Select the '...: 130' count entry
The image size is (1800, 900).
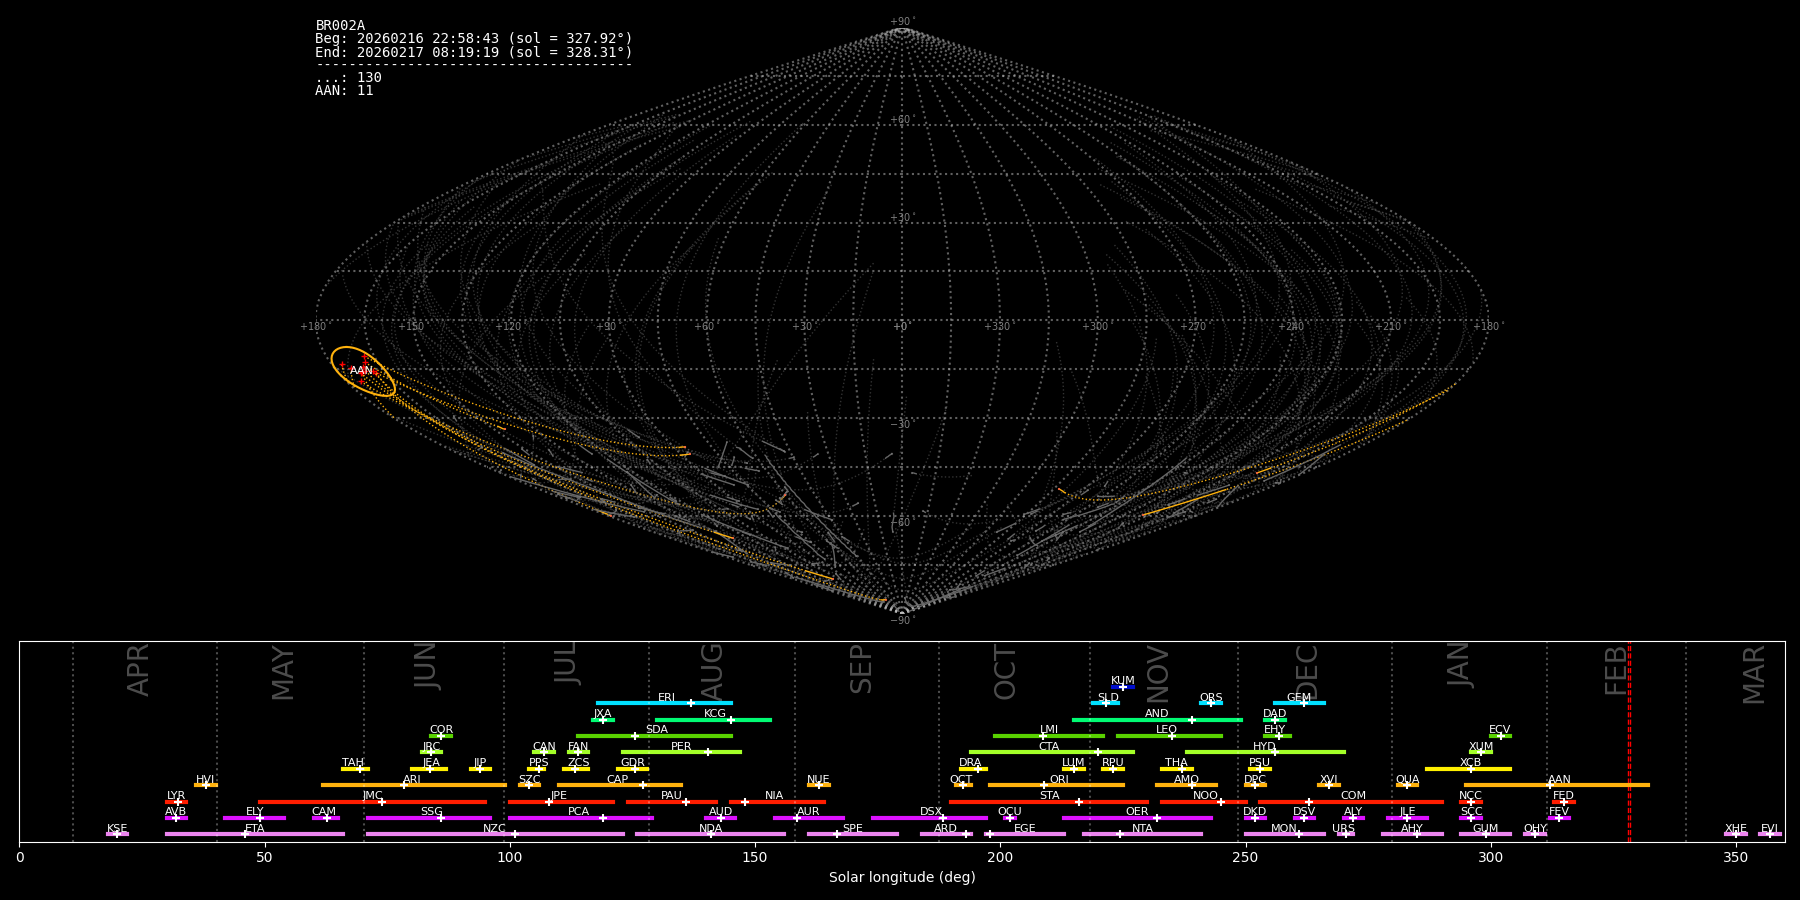click(348, 78)
